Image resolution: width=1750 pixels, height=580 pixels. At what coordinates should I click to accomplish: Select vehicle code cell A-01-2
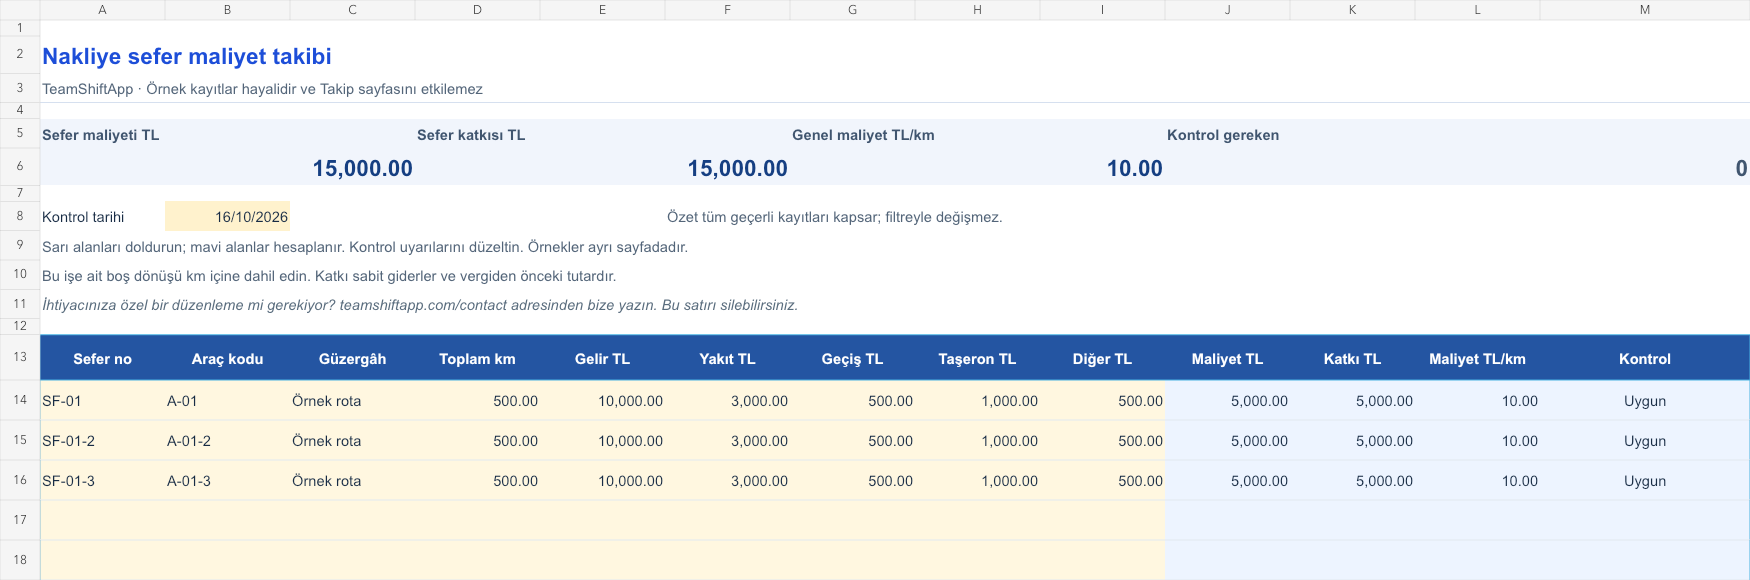pos(227,441)
